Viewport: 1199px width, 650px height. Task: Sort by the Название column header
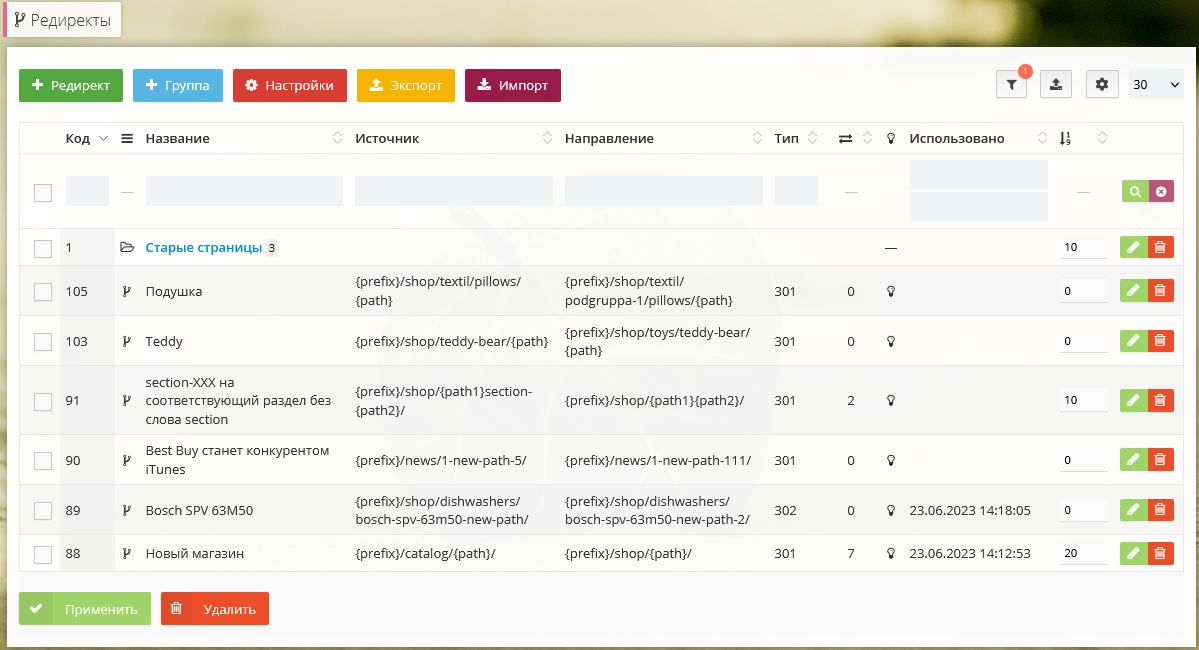click(x=177, y=138)
